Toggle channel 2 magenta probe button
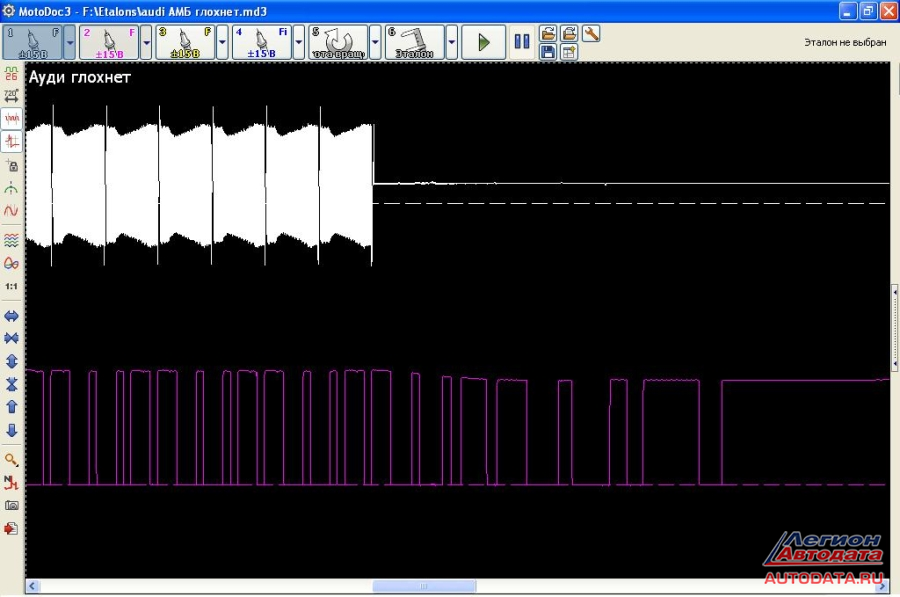 click(109, 42)
